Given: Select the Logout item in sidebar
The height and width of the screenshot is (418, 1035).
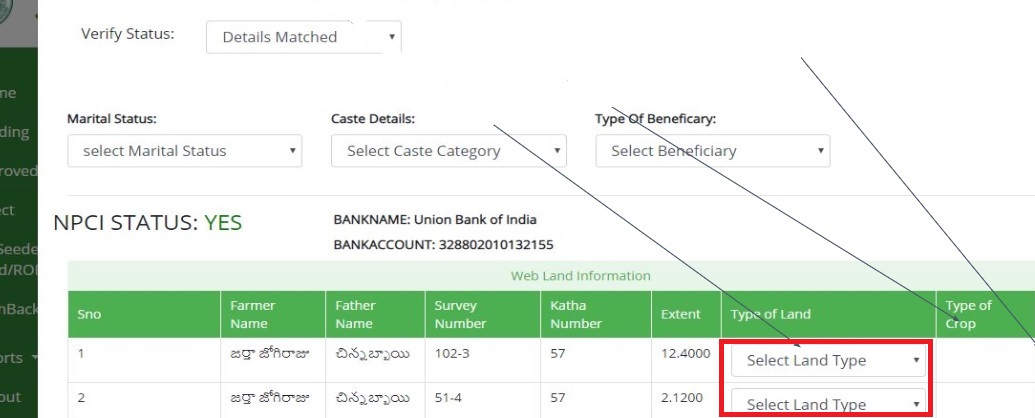Looking at the screenshot, I should click(10, 396).
